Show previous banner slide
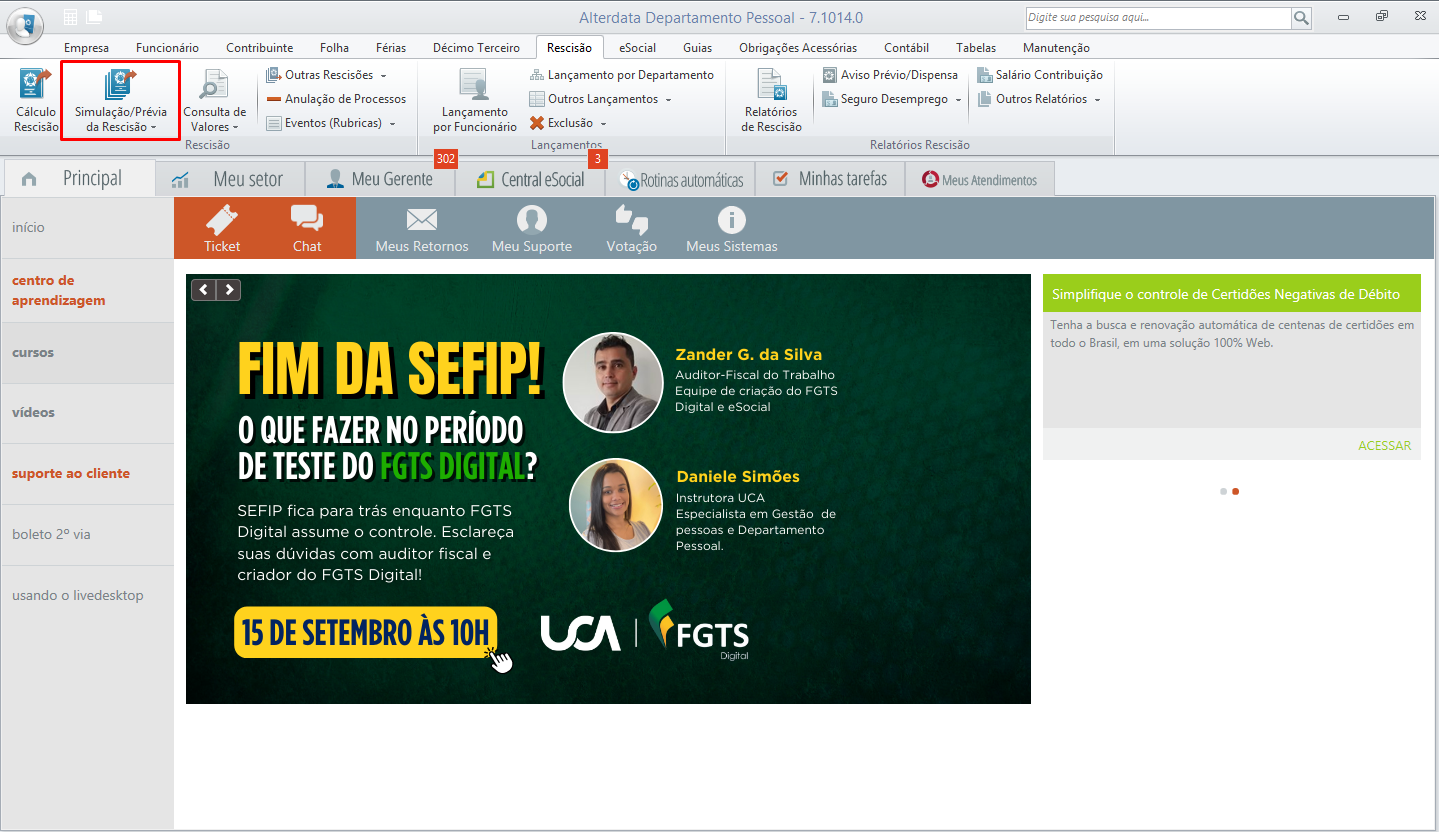 (204, 290)
